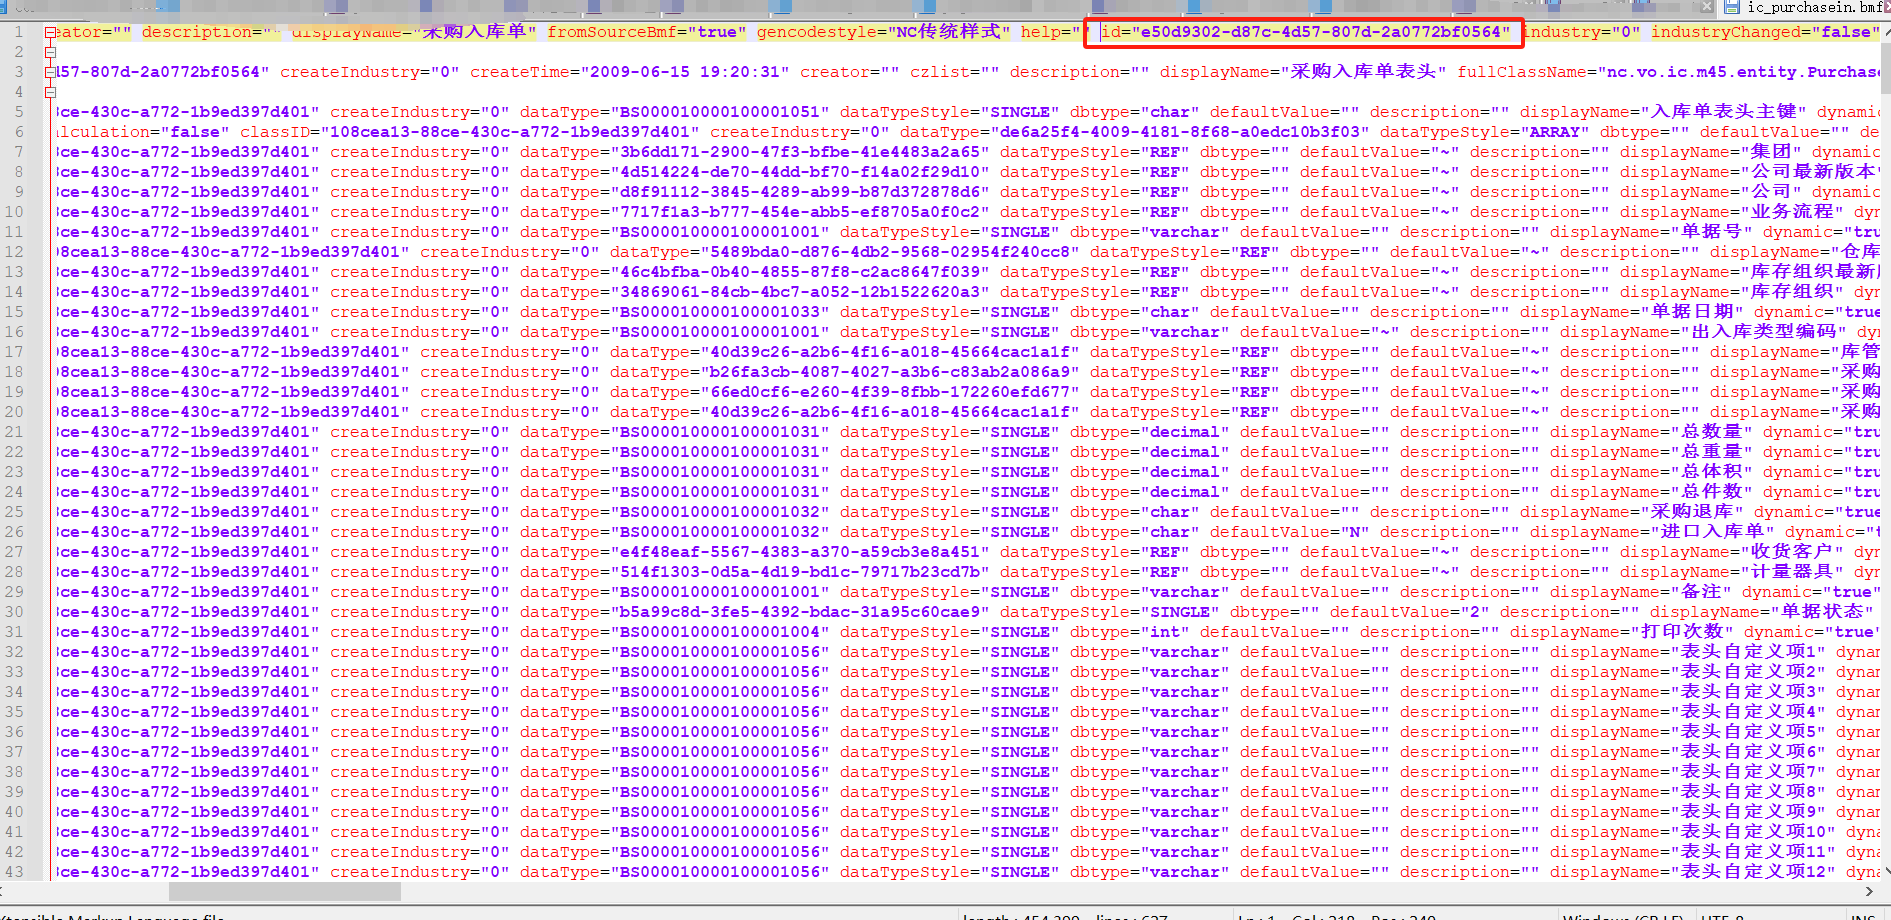The height and width of the screenshot is (920, 1891).
Task: Click displayName="采购入库单表头" on line 3
Action: coord(1303,72)
